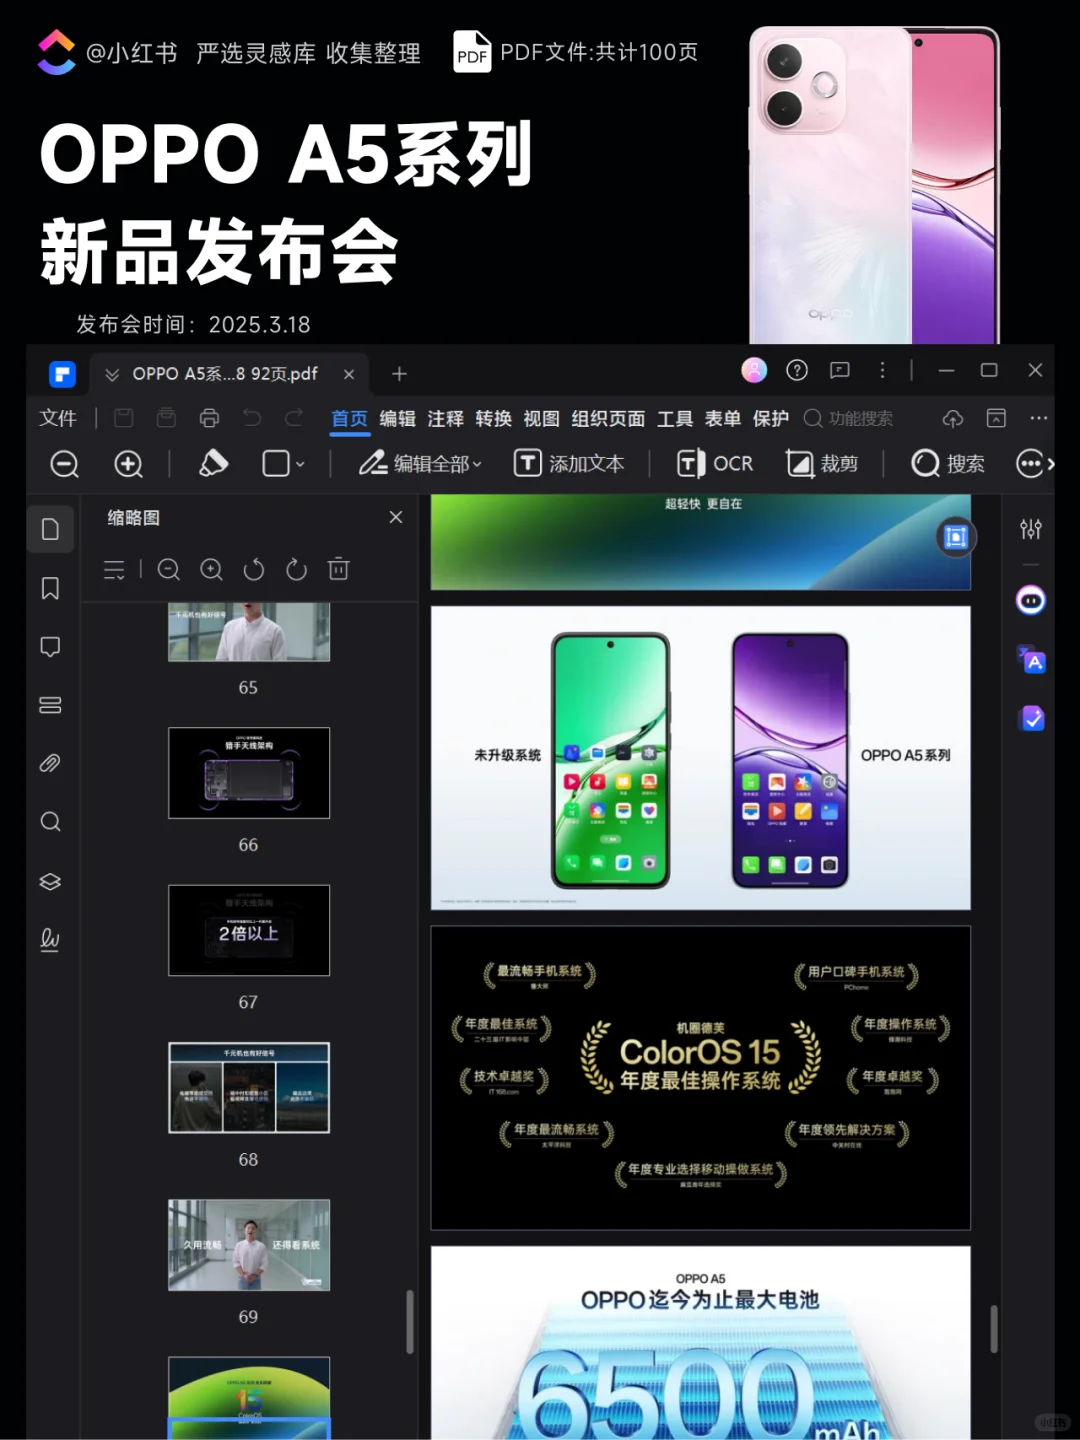Viewport: 1080px width, 1440px height.
Task: Open the attachments paperclip panel
Action: [x=50, y=764]
